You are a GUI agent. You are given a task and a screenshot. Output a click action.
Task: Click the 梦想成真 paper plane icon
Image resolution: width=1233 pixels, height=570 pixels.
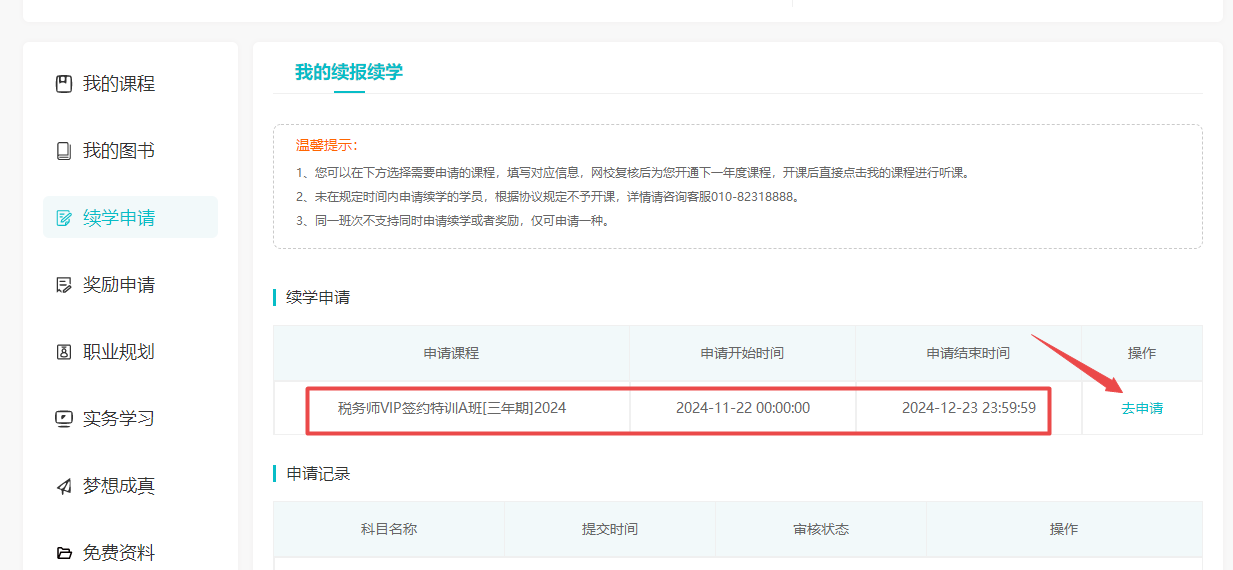(64, 486)
